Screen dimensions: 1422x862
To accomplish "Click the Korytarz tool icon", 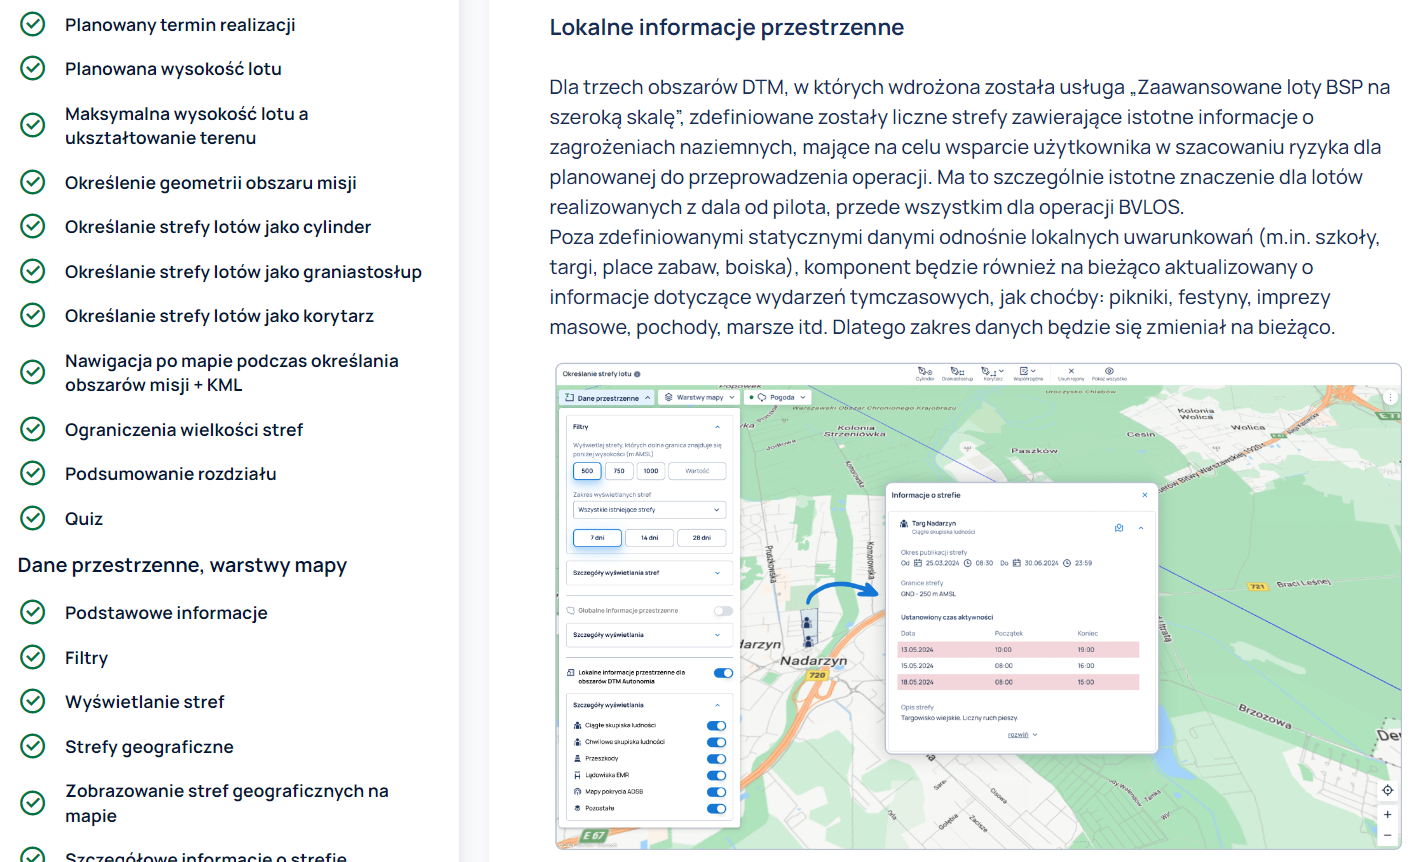I will click(990, 371).
